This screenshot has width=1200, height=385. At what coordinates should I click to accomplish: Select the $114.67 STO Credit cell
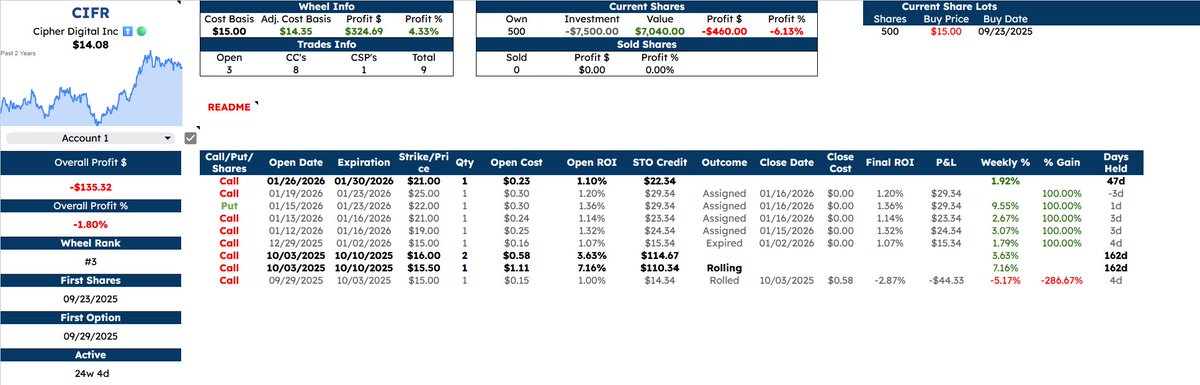click(658, 256)
